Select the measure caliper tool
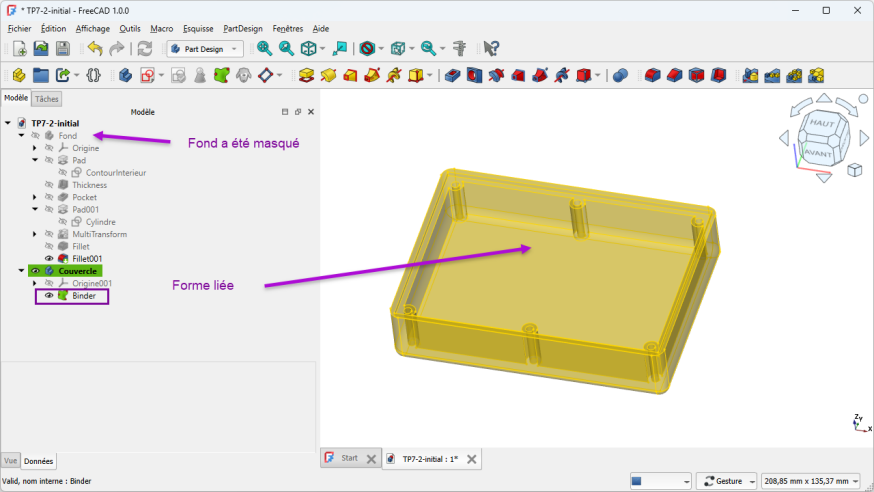 460,48
